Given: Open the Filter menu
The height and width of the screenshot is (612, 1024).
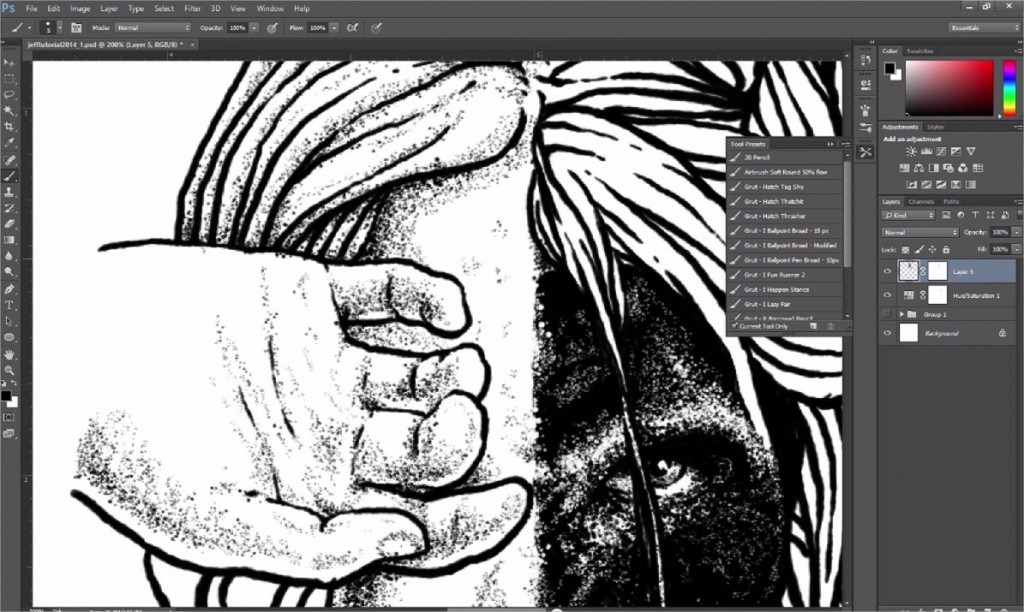Looking at the screenshot, I should (x=191, y=8).
